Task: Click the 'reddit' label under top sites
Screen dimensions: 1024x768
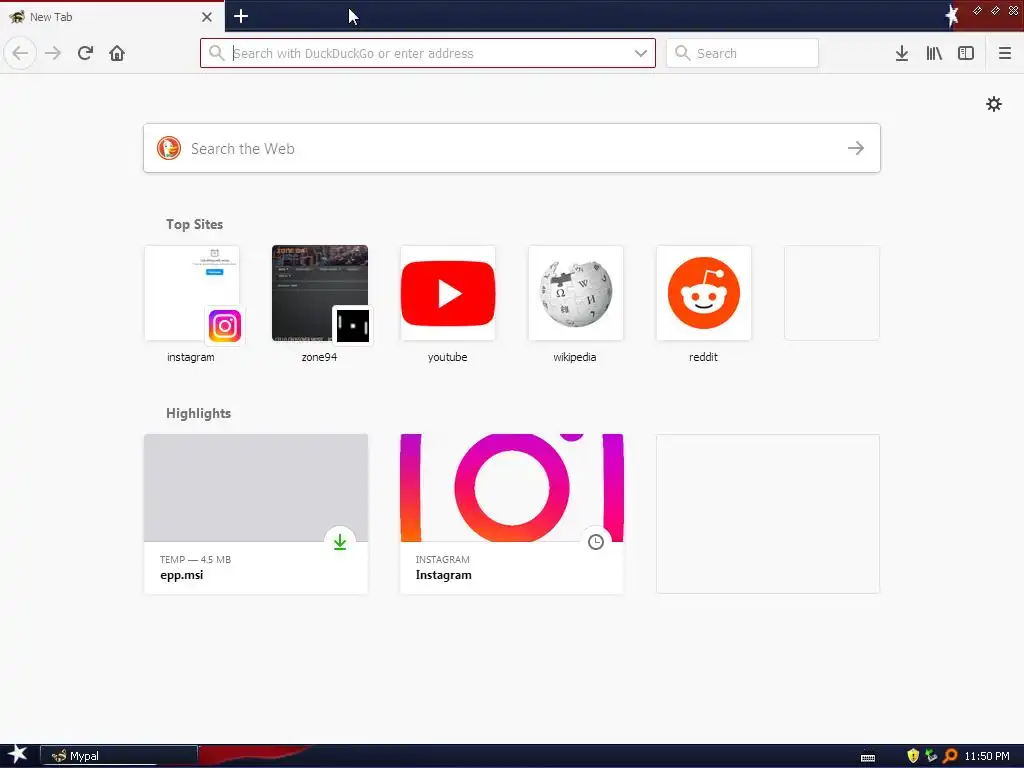Action: point(703,357)
